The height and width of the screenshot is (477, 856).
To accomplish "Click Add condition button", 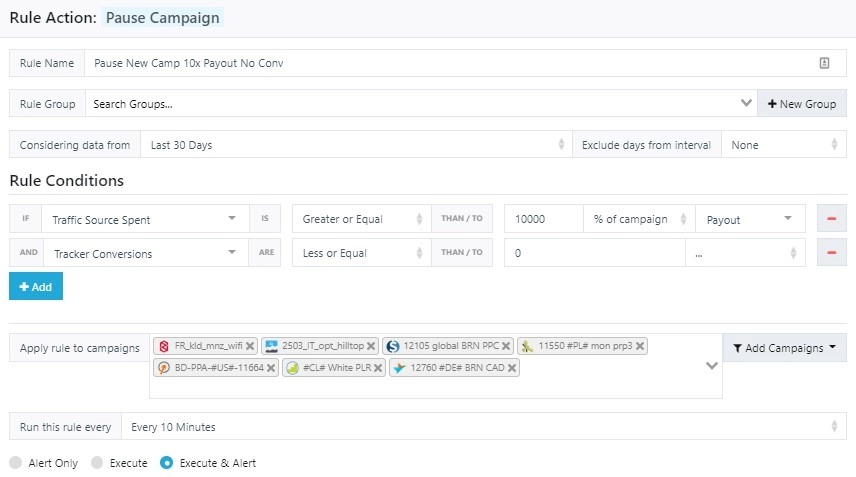I will (x=36, y=287).
